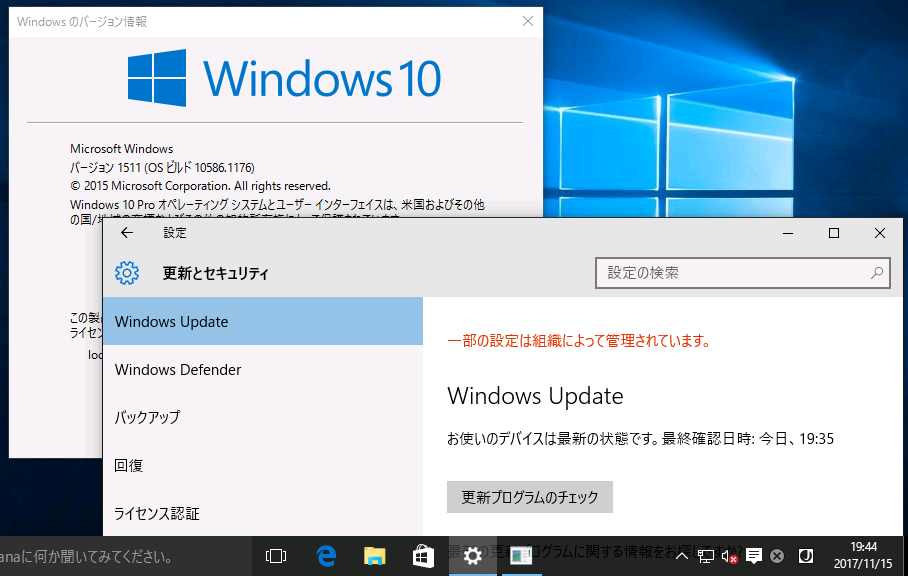Select Windows Update in the settings sidebar
The width and height of the screenshot is (908, 576).
click(x=263, y=321)
